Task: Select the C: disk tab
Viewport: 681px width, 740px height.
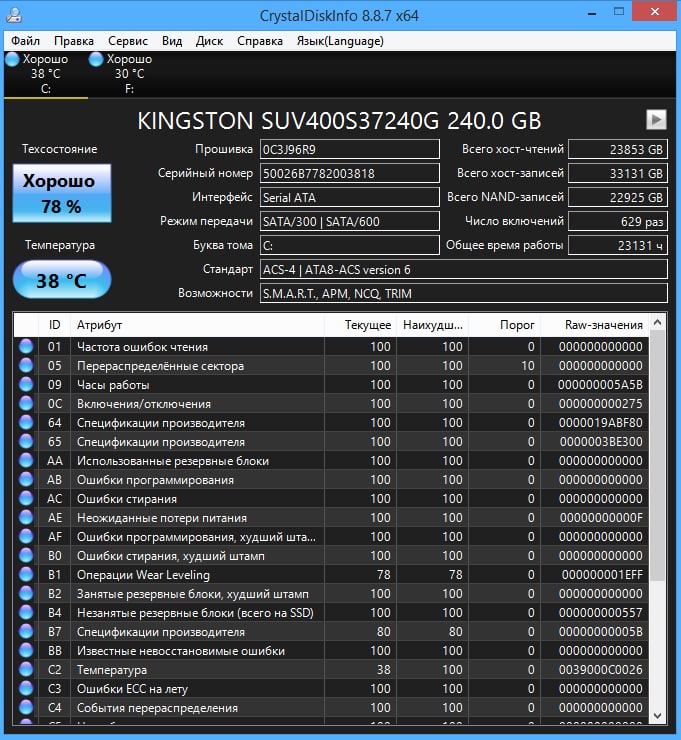Action: 45,74
